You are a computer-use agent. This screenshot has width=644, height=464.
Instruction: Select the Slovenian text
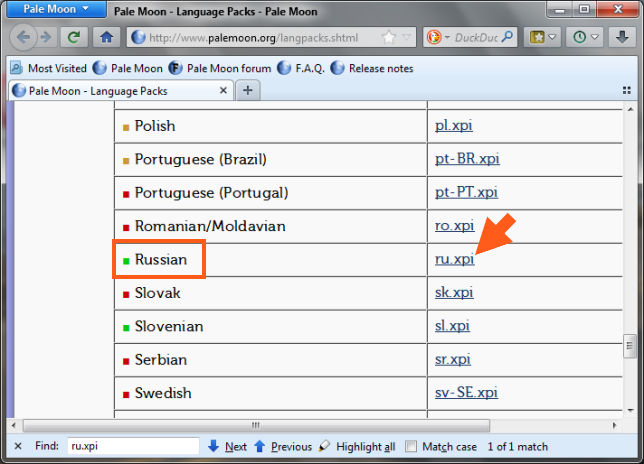click(169, 326)
